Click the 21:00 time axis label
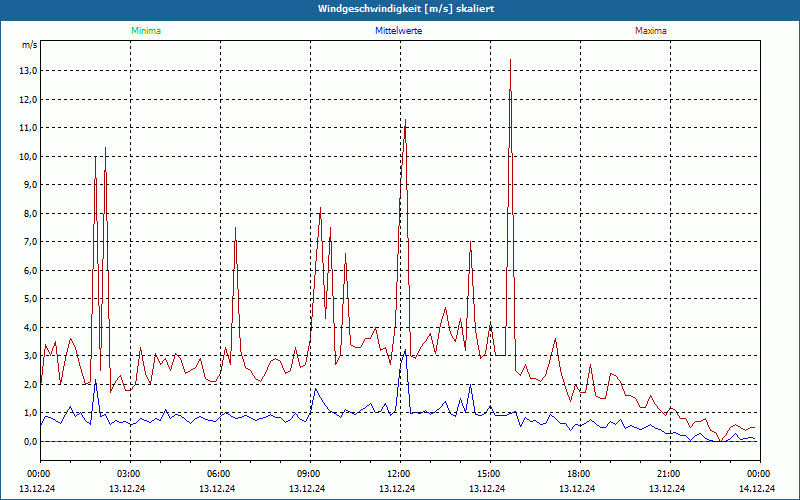Image resolution: width=800 pixels, height=500 pixels. click(x=670, y=474)
